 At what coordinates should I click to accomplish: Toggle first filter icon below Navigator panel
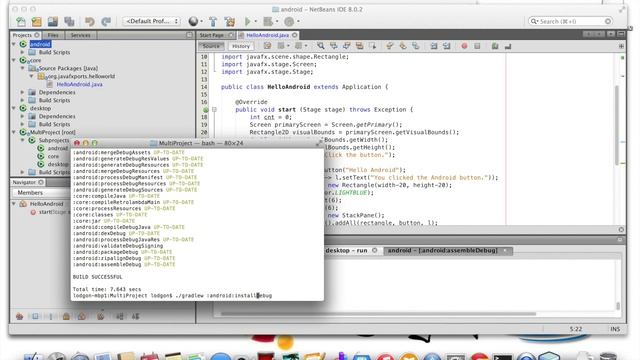19,316
